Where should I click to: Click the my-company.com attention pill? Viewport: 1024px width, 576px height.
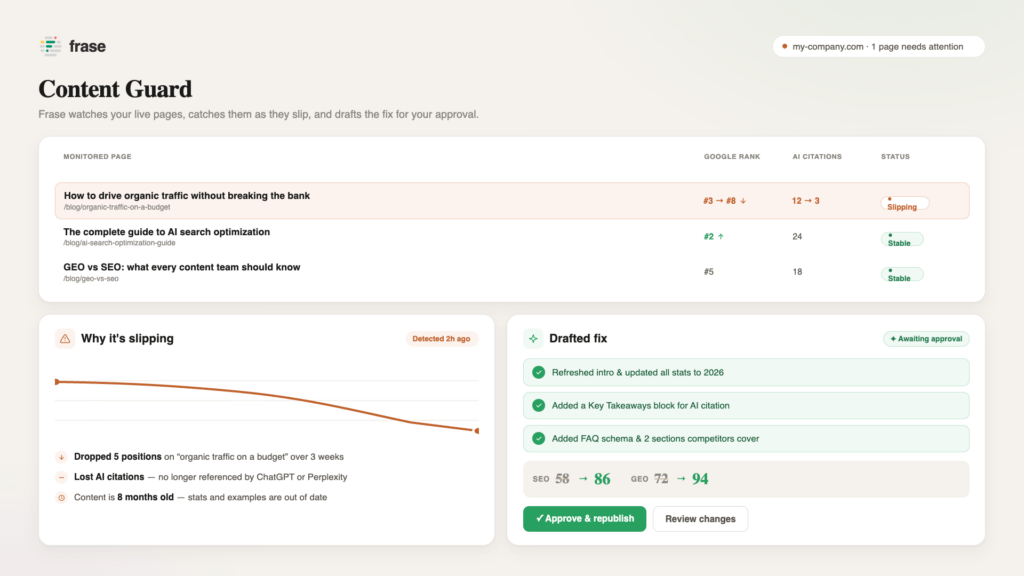point(878,46)
